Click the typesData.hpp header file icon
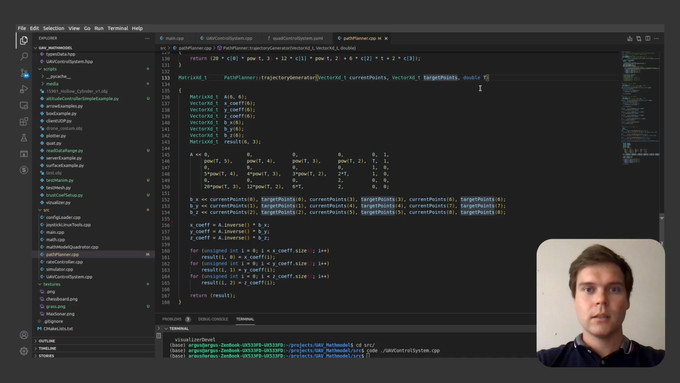The width and height of the screenshot is (680, 383). [x=42, y=54]
